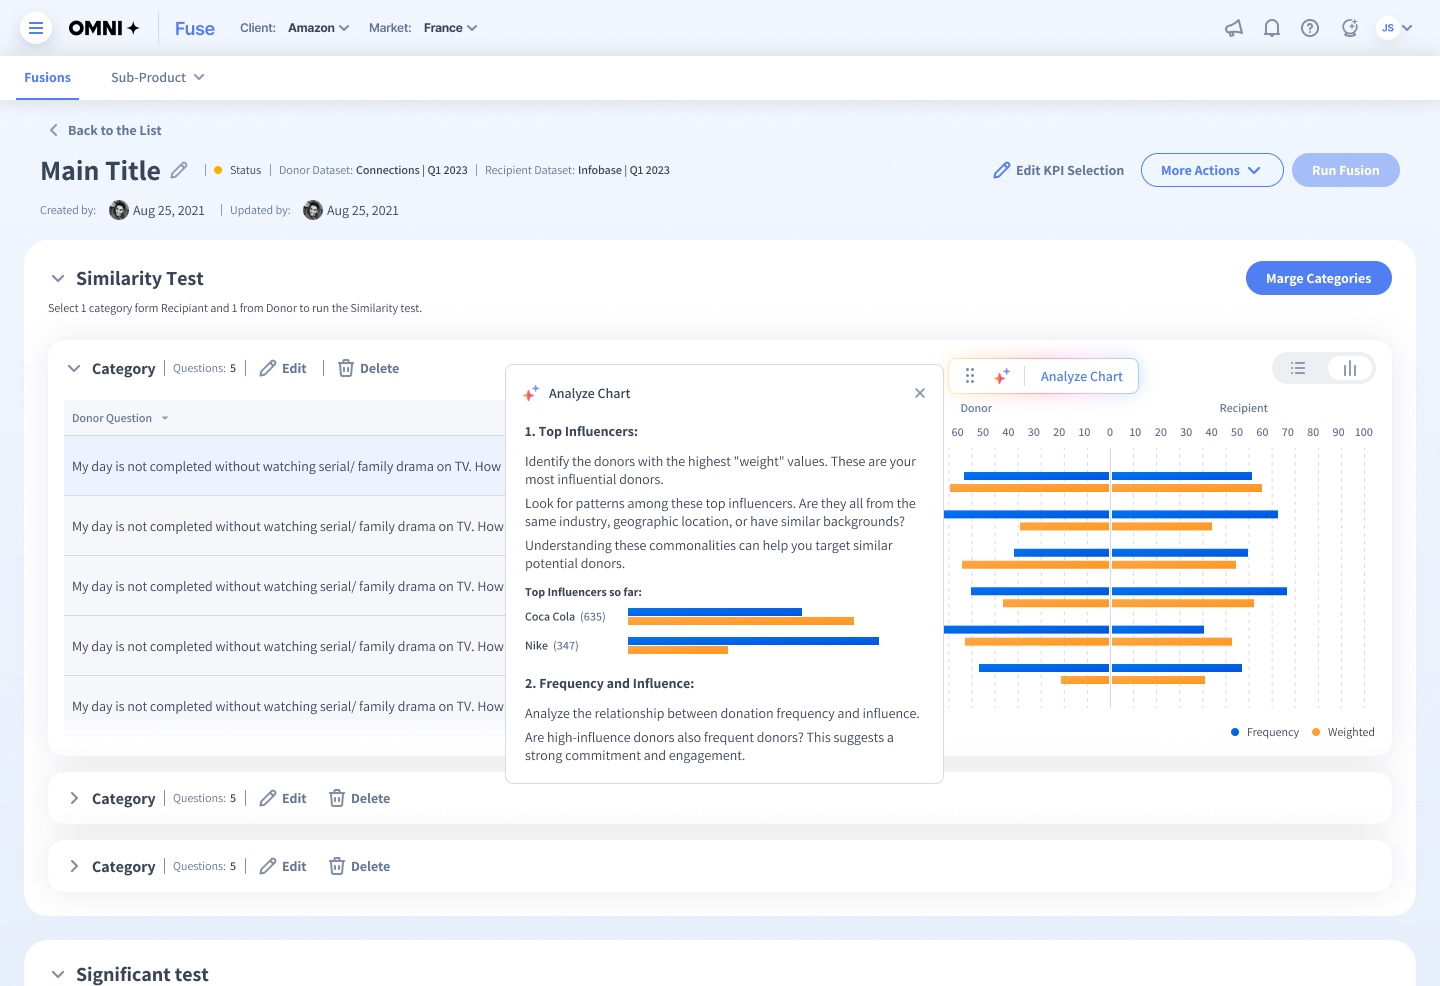Screen dimensions: 1440x986
Task: Switch to list view toggle
Action: [x=1298, y=368]
